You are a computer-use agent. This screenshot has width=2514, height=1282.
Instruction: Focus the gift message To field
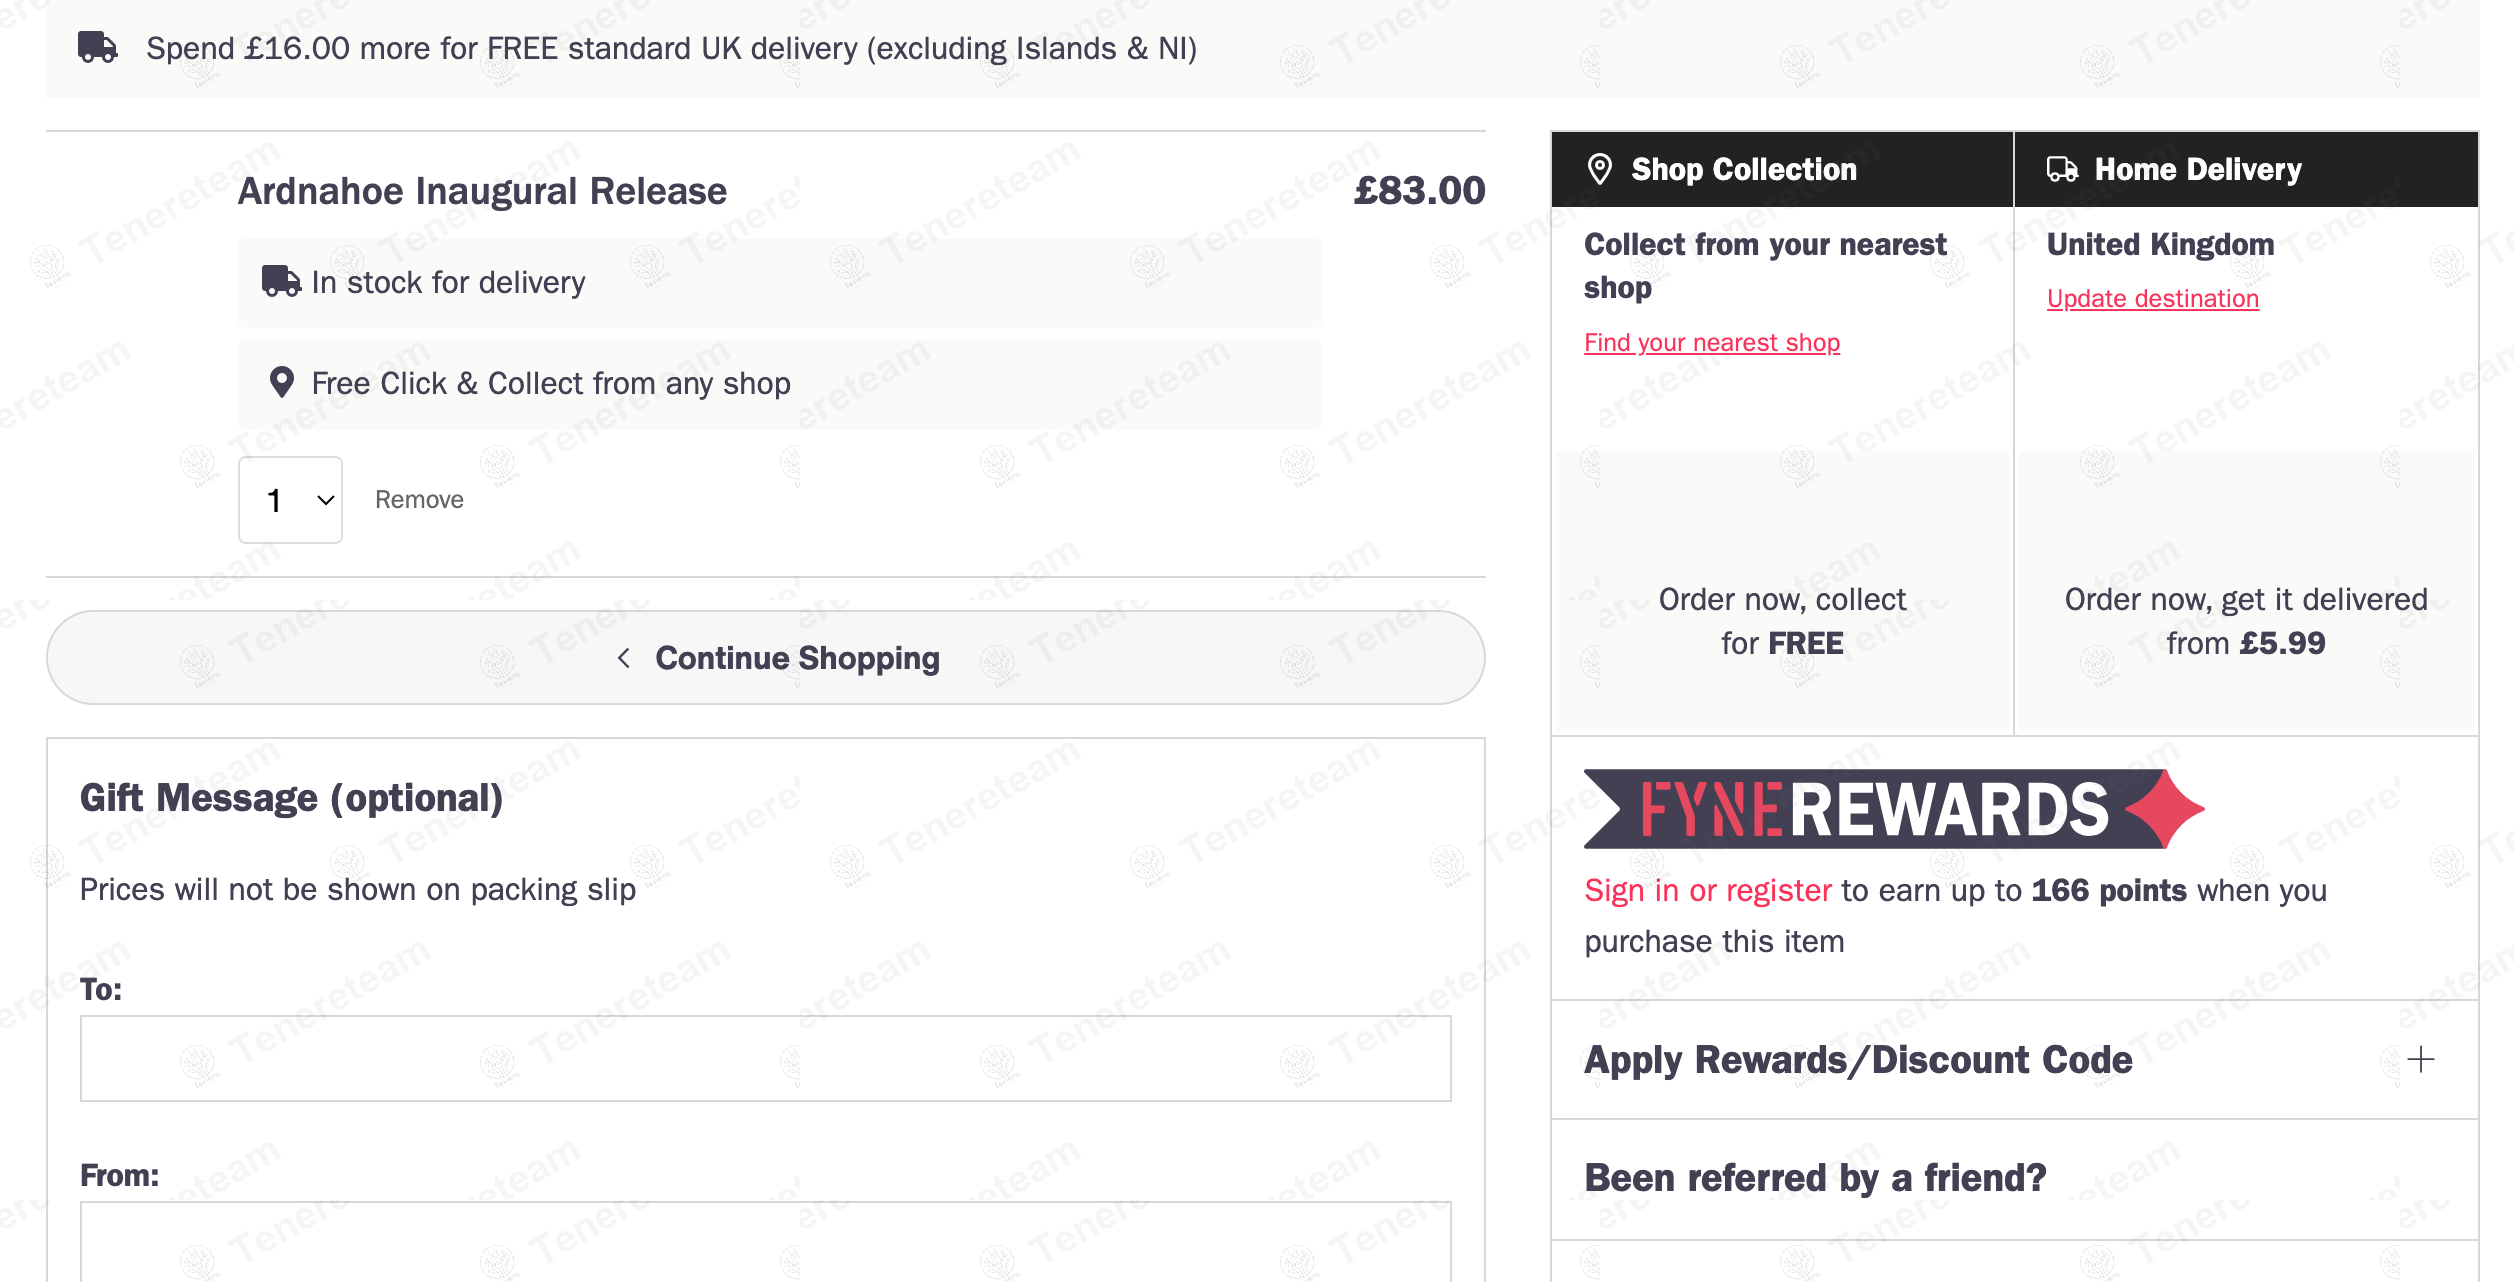pyautogui.click(x=766, y=1059)
